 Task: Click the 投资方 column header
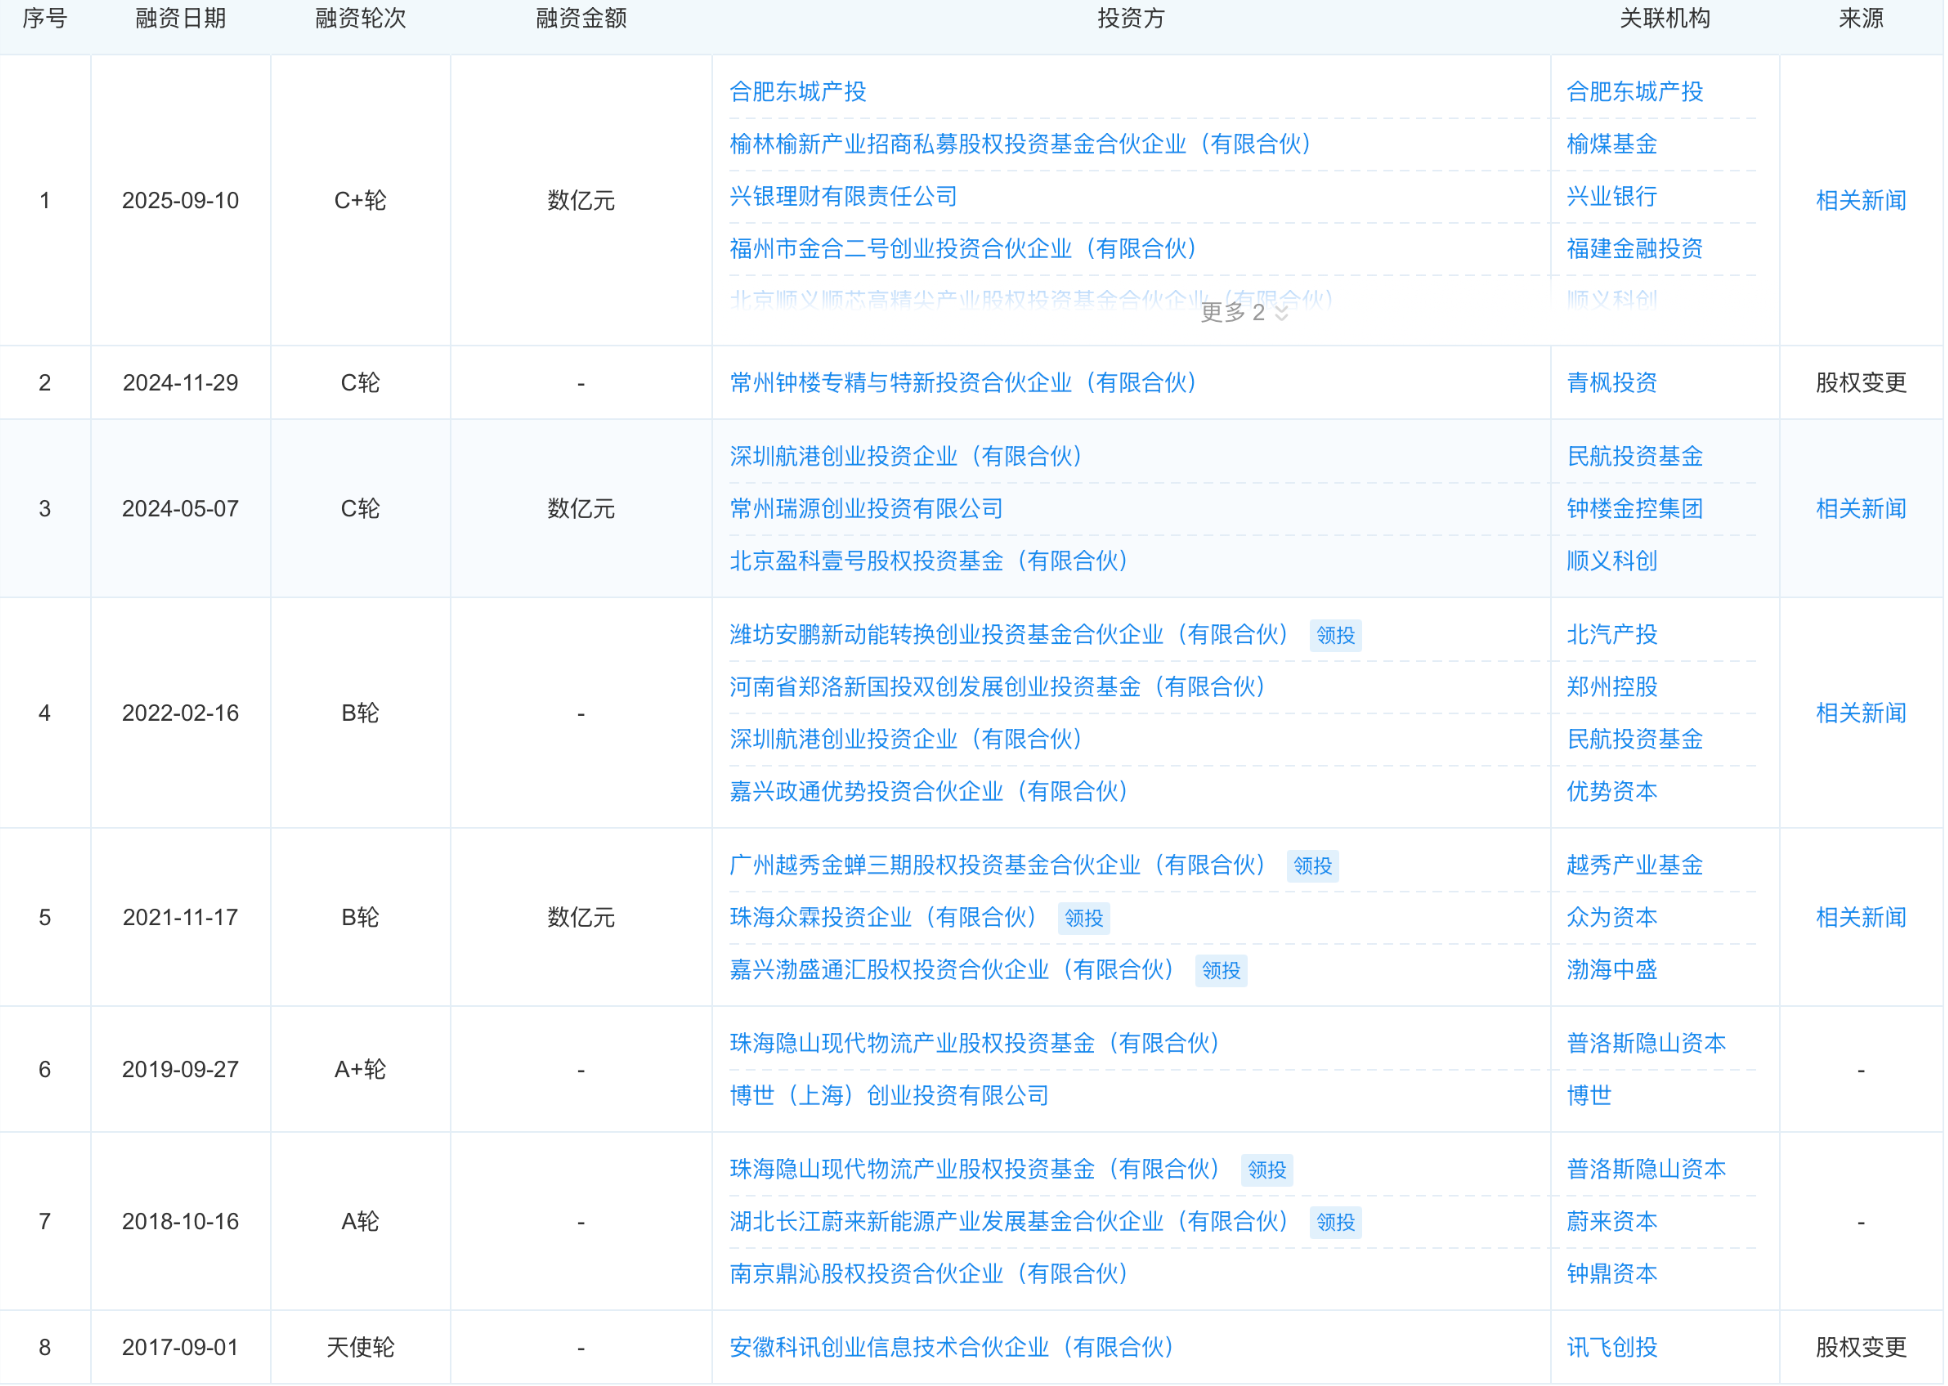pos(1130,19)
